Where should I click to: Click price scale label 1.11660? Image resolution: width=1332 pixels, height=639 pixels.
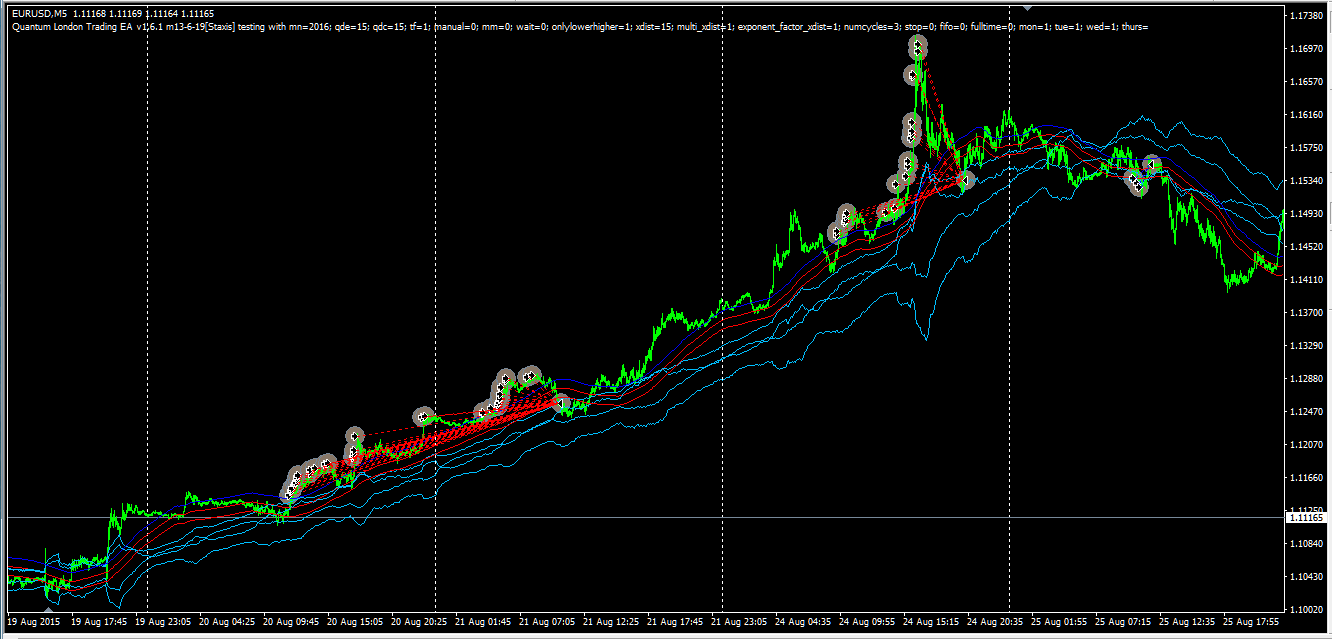coord(1306,478)
